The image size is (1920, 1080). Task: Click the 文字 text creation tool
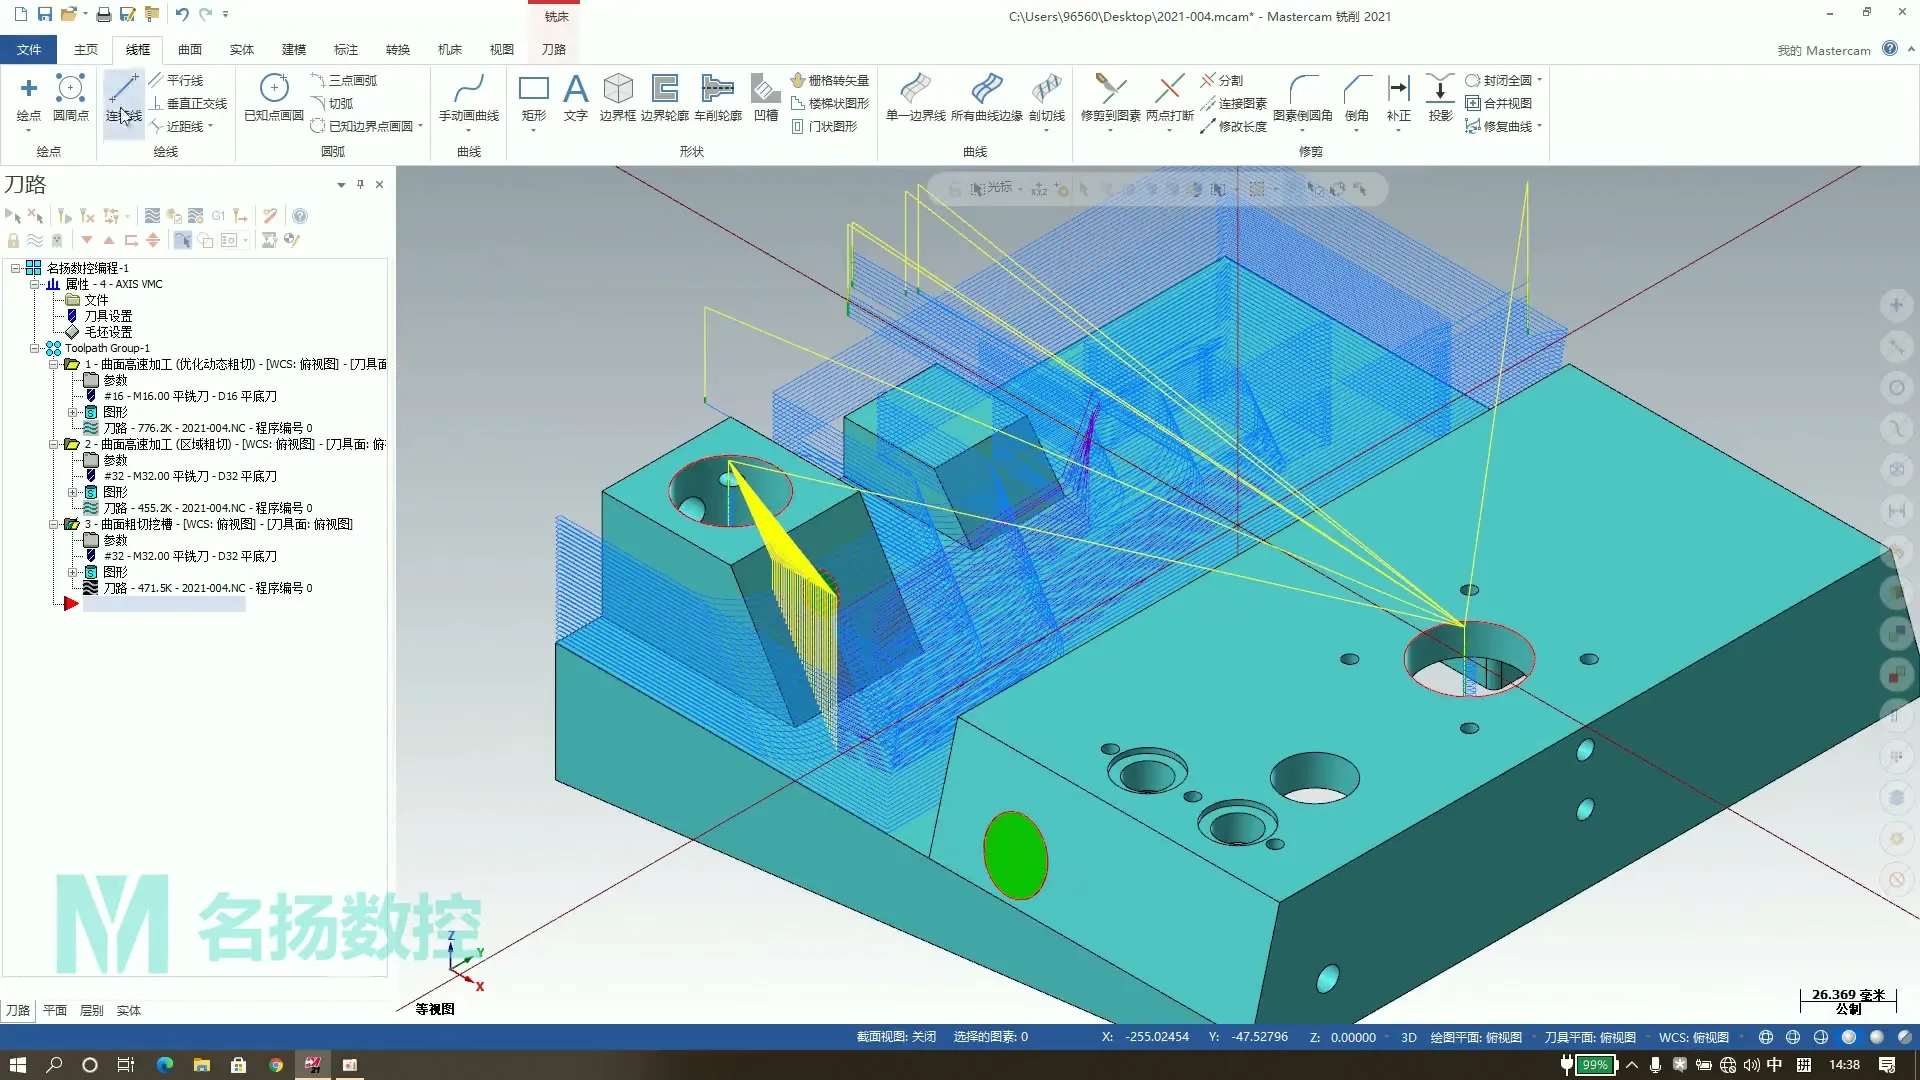tap(575, 97)
